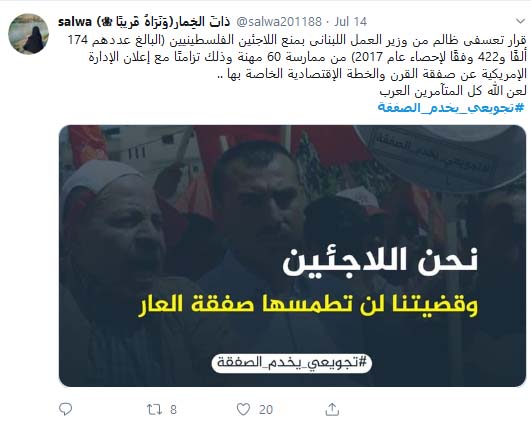The image size is (531, 426).
Task: Click the yellow Arabic caption in the image
Action: click(308, 305)
